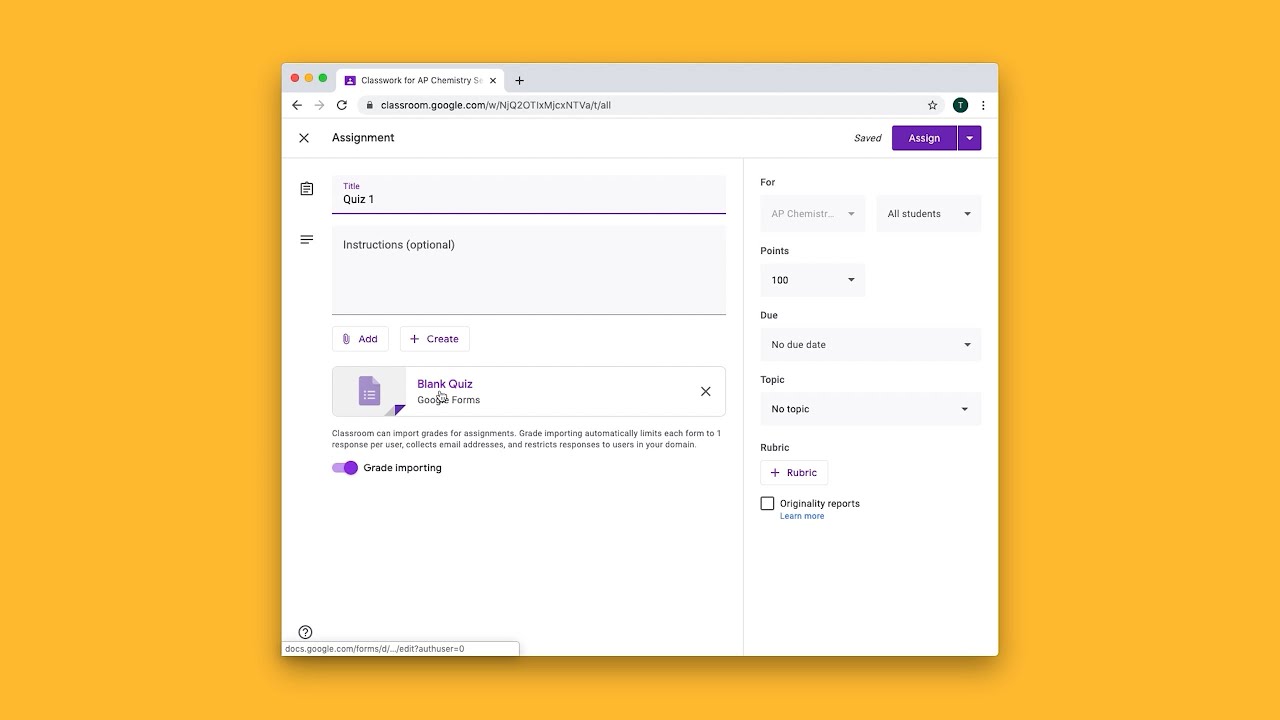Add a rubric using the Rubric button
This screenshot has height=720, width=1280.
point(793,472)
